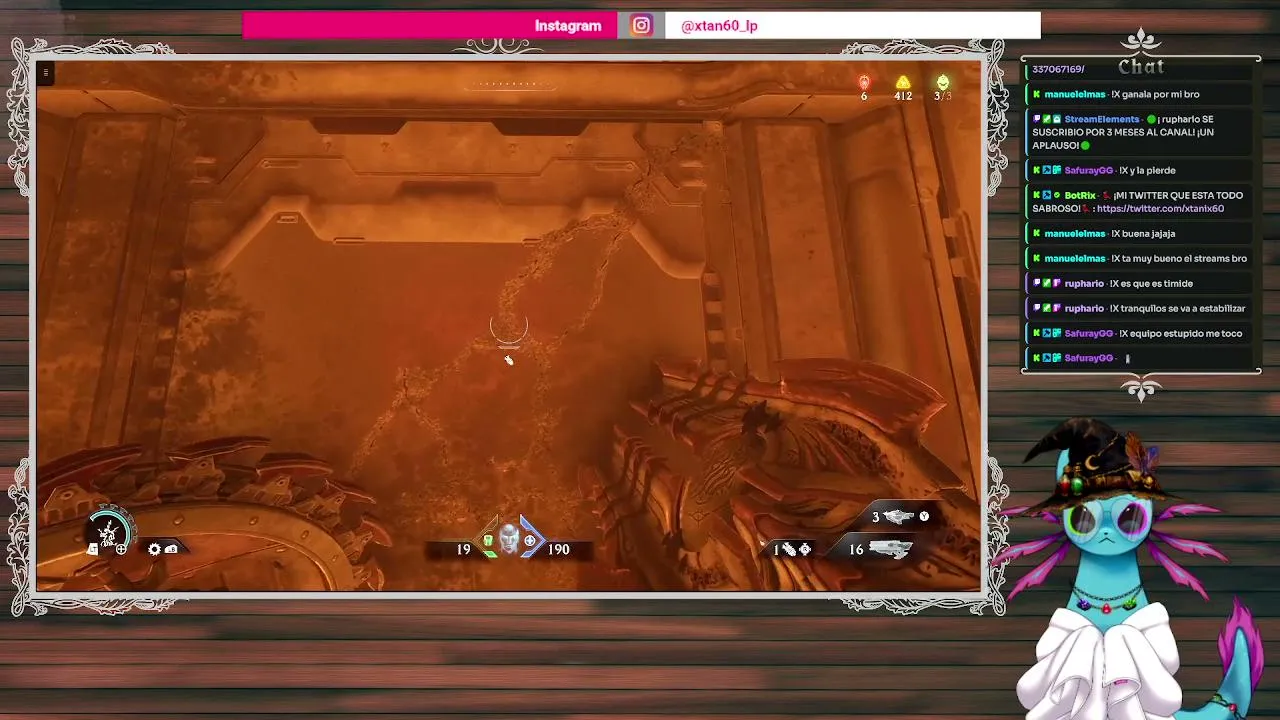Click the Chat panel title
This screenshot has width=1280, height=720.
1141,66
